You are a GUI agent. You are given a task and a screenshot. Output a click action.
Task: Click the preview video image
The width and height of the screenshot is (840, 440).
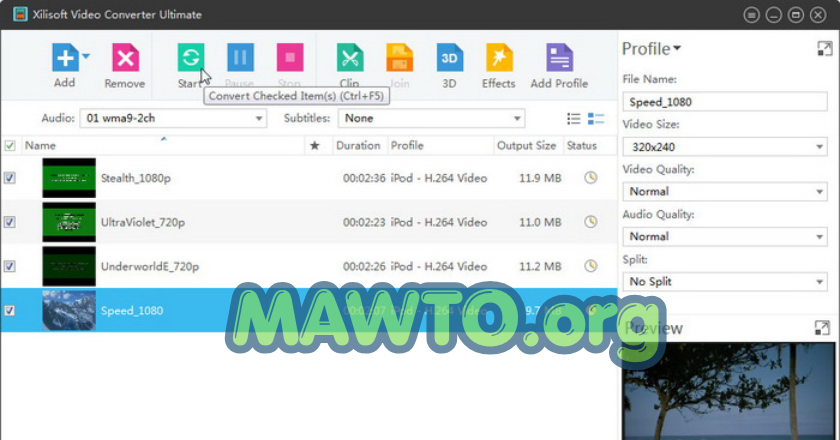point(728,391)
